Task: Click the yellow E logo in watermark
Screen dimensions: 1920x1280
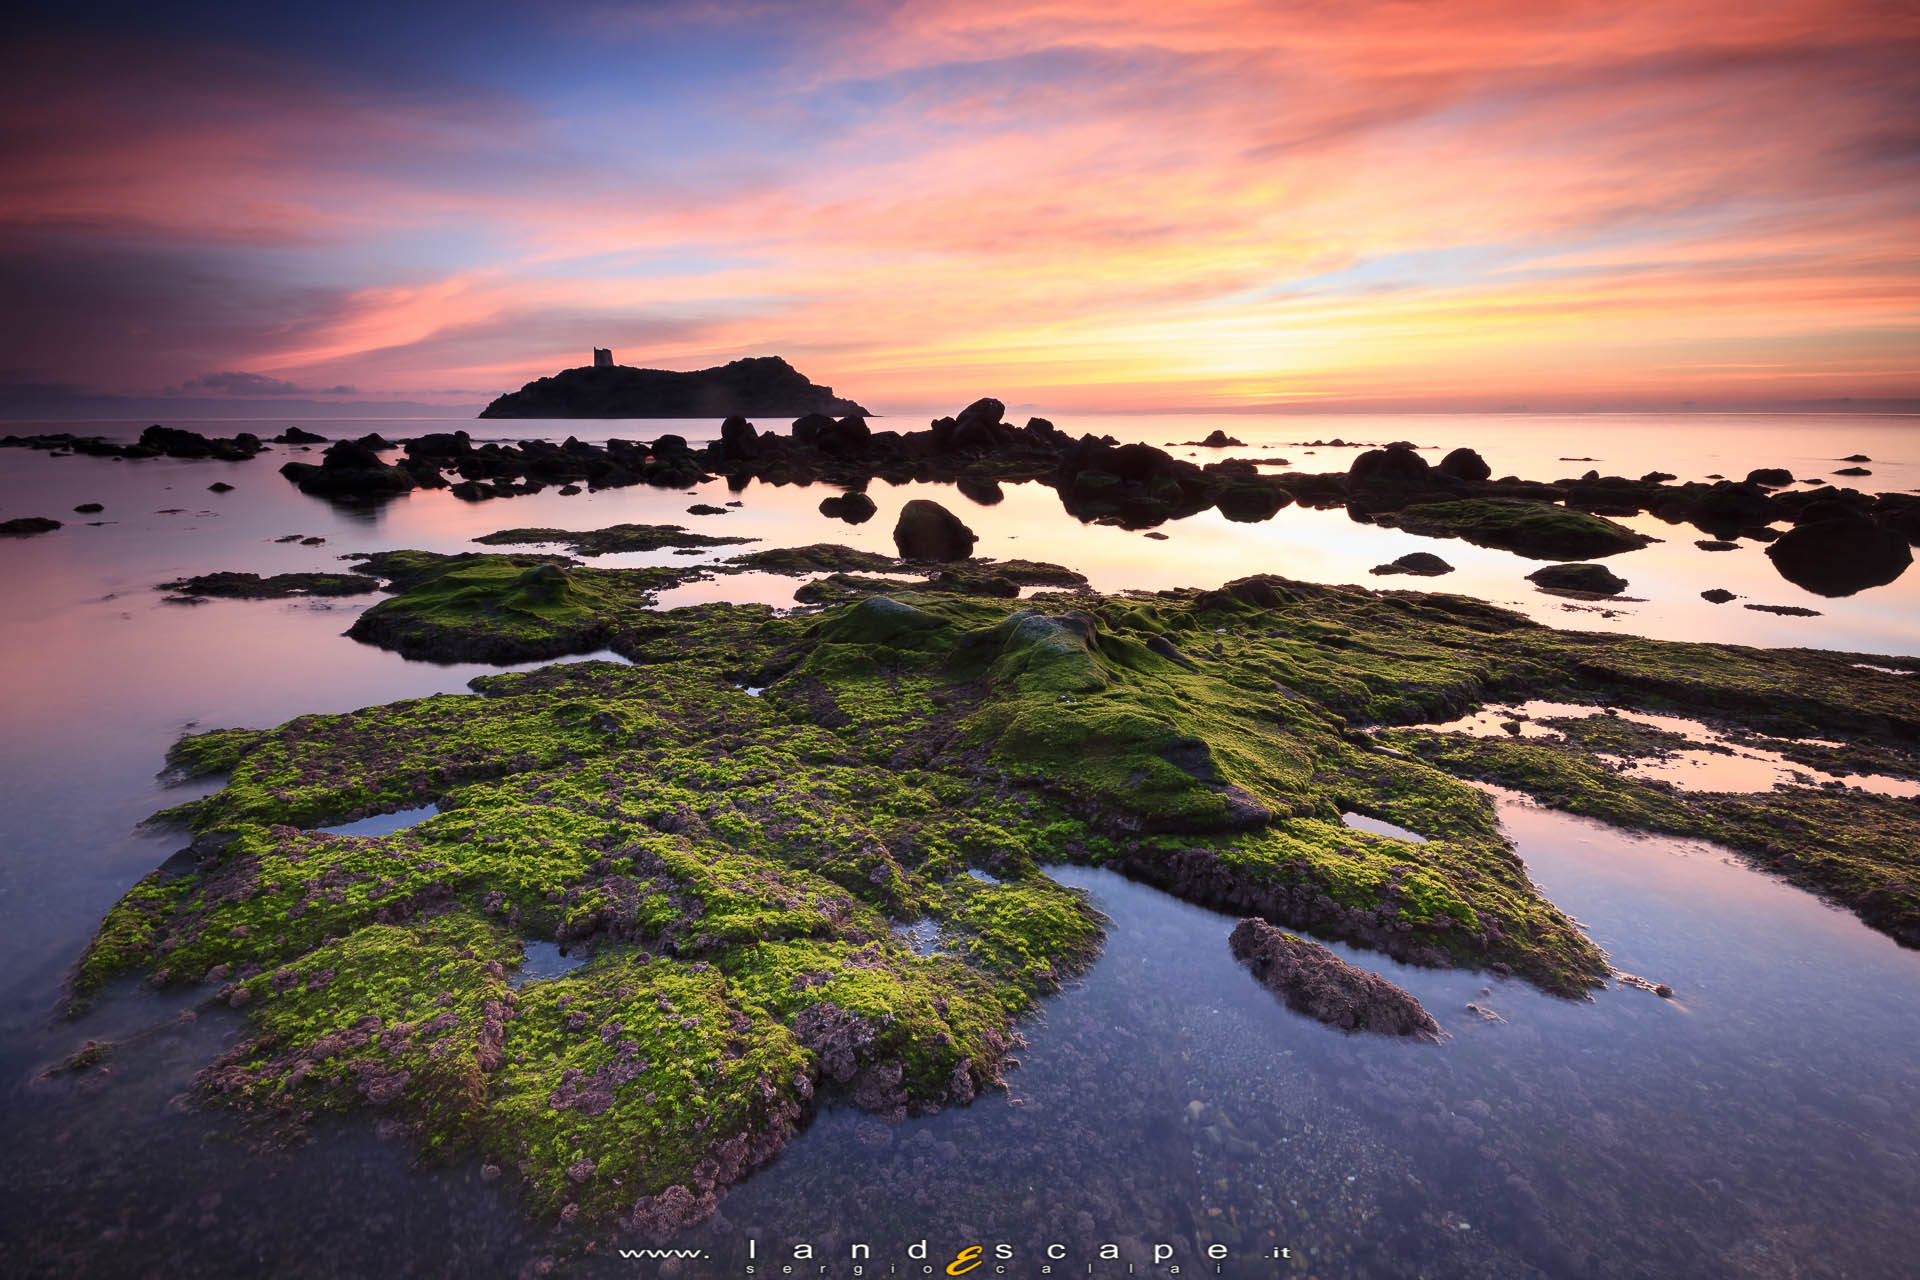Action: (x=963, y=1259)
